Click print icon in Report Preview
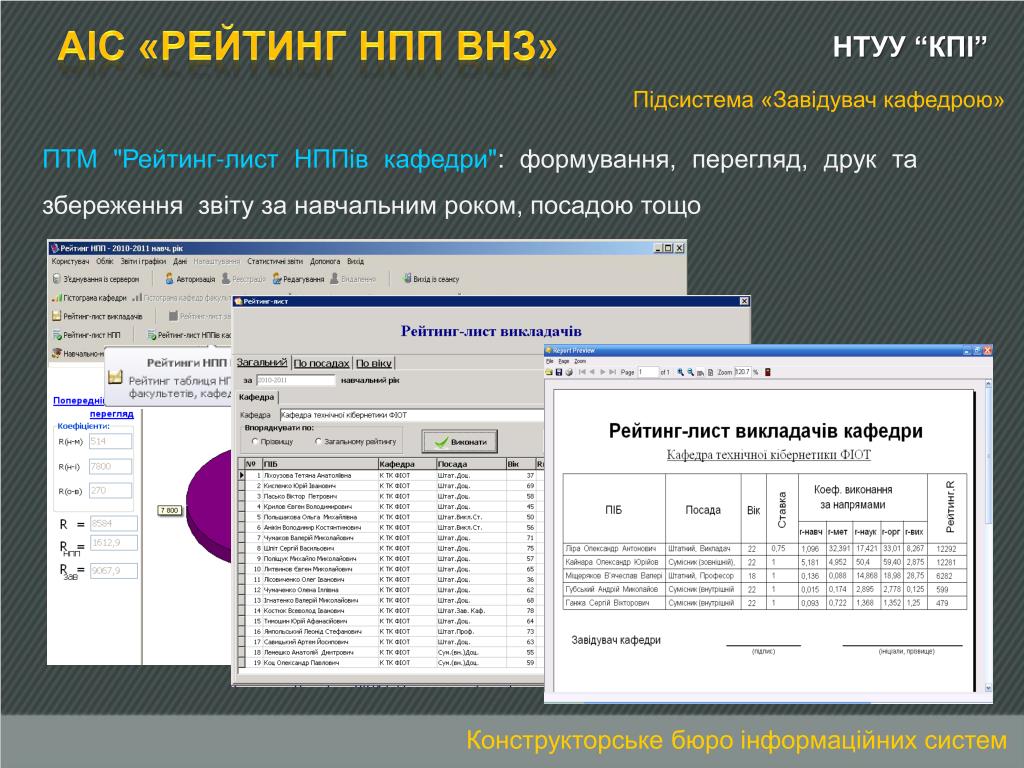The width and height of the screenshot is (1024, 768). pos(569,372)
